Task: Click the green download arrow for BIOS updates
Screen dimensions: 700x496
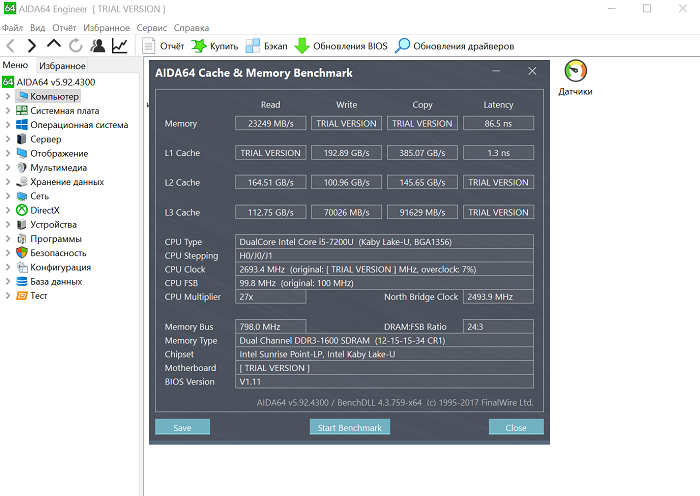Action: click(x=302, y=46)
